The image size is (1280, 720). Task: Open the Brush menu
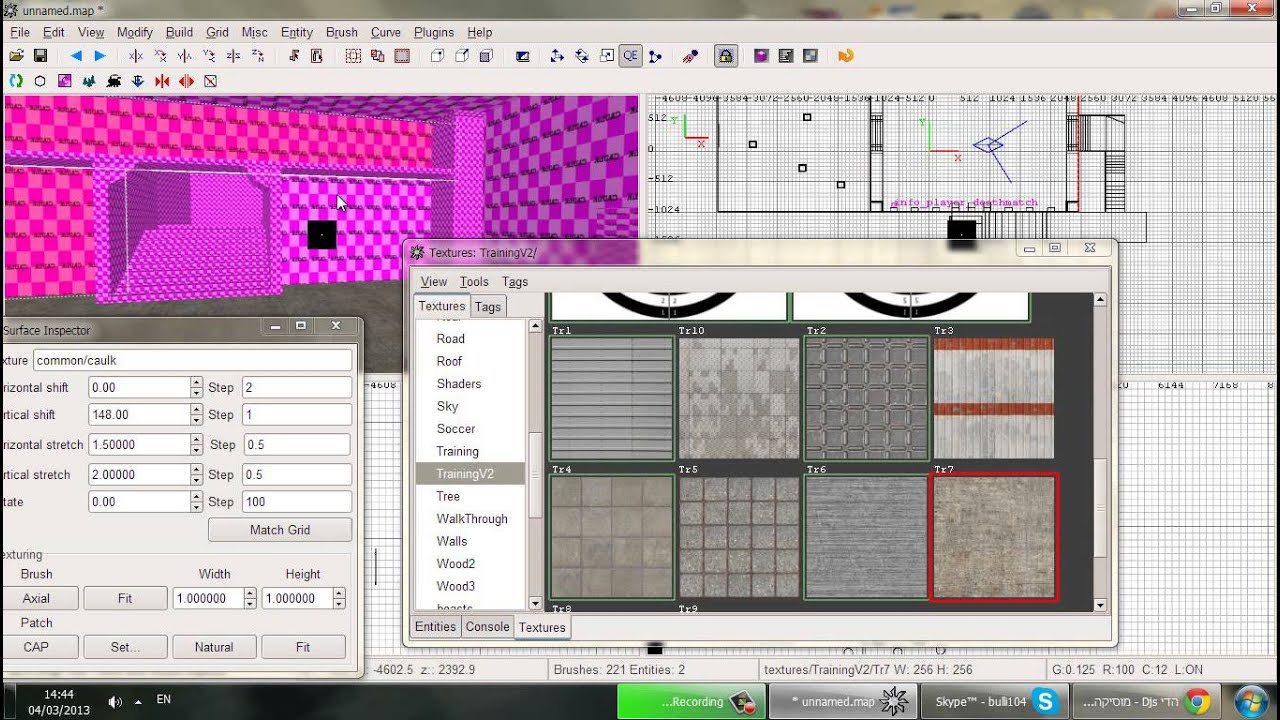click(x=341, y=32)
